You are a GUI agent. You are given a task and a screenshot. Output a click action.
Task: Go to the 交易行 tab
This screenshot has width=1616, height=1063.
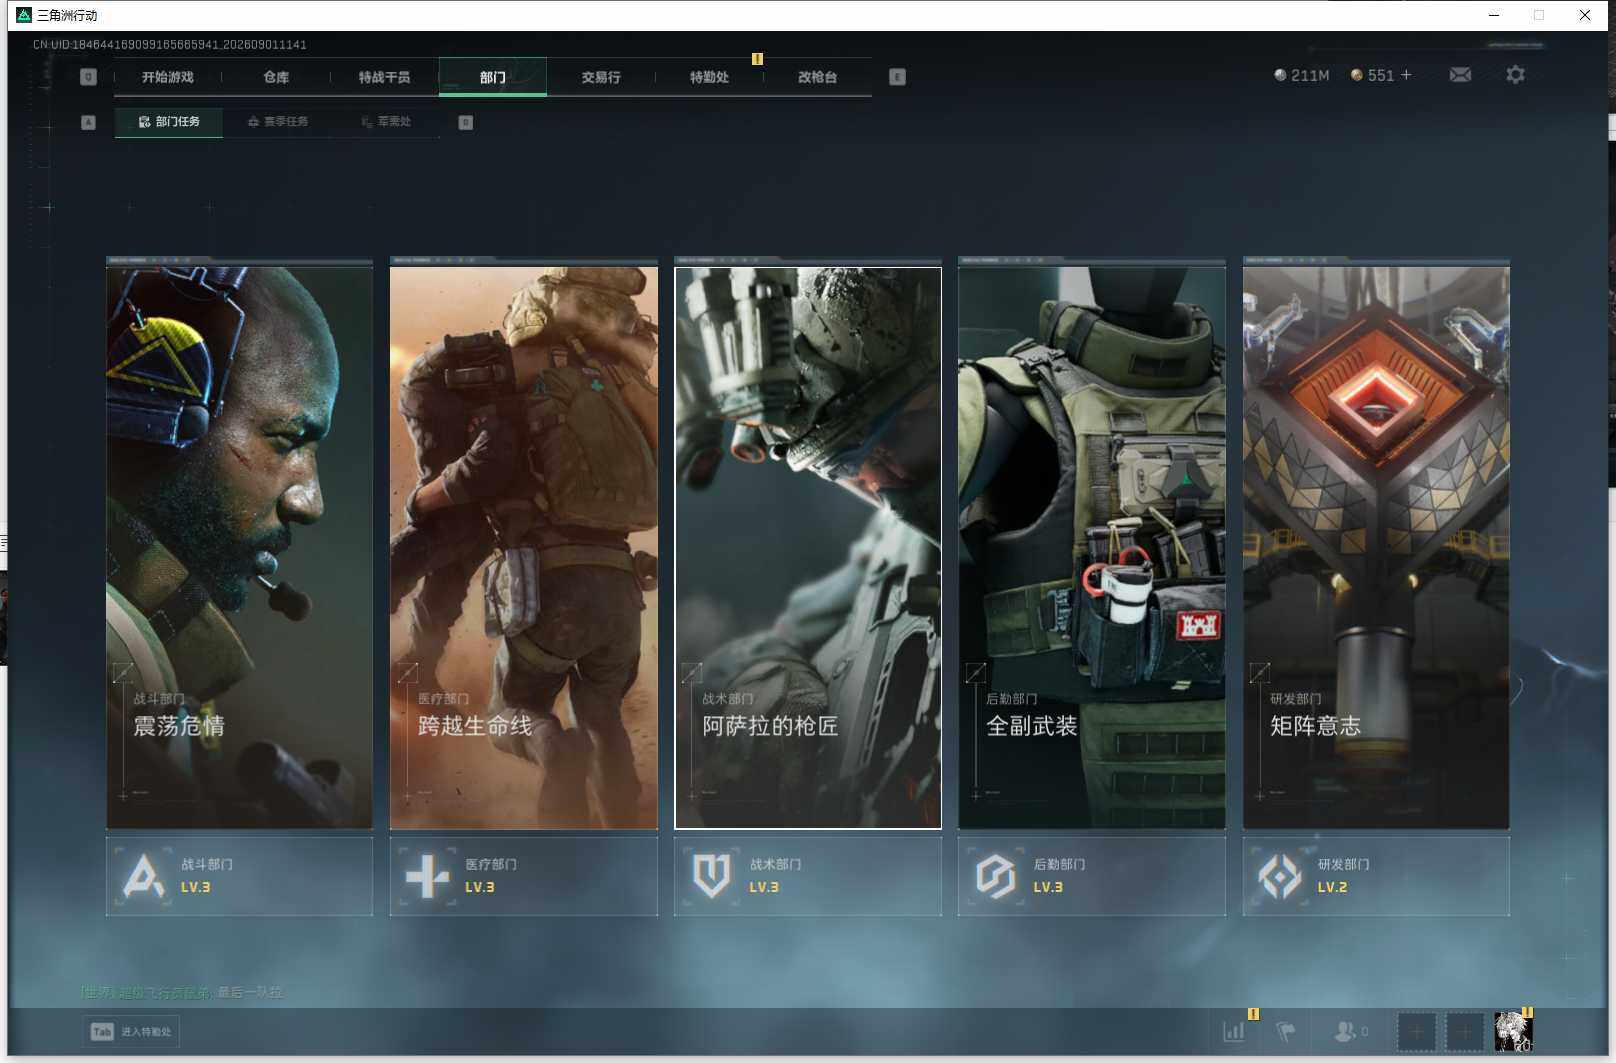click(x=601, y=77)
